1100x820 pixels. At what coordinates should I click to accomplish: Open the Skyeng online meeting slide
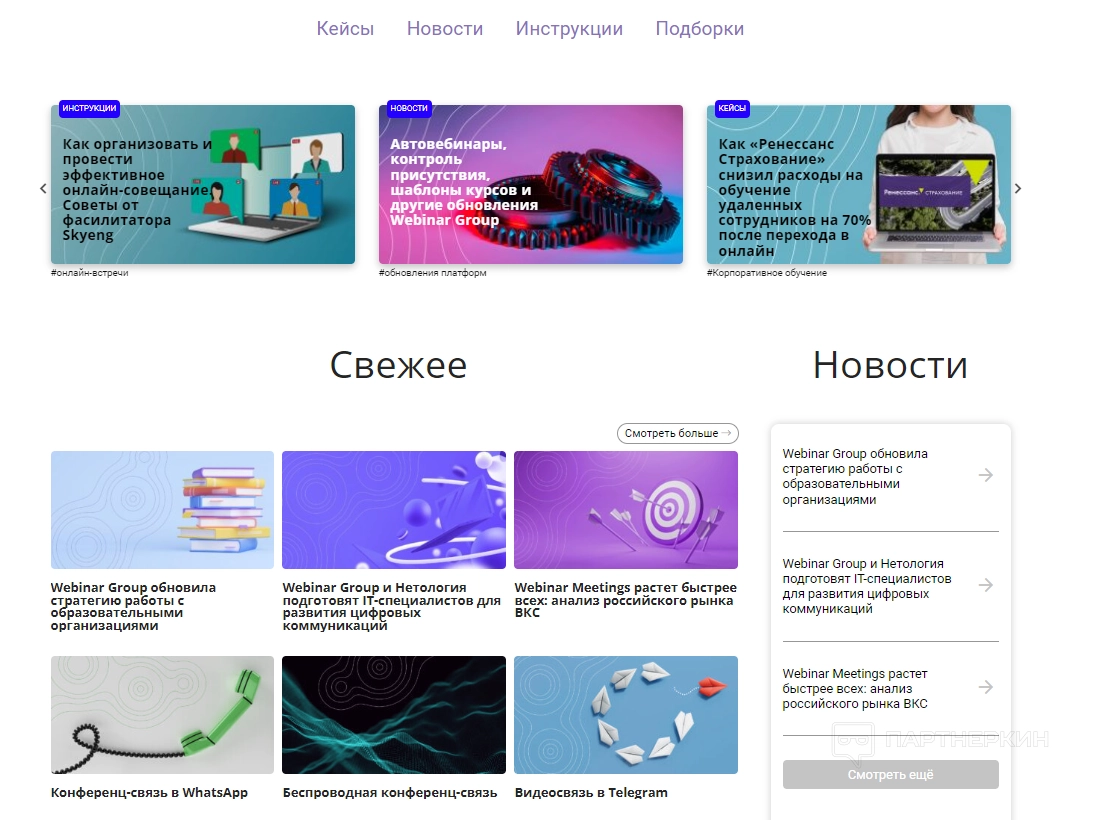(x=203, y=184)
